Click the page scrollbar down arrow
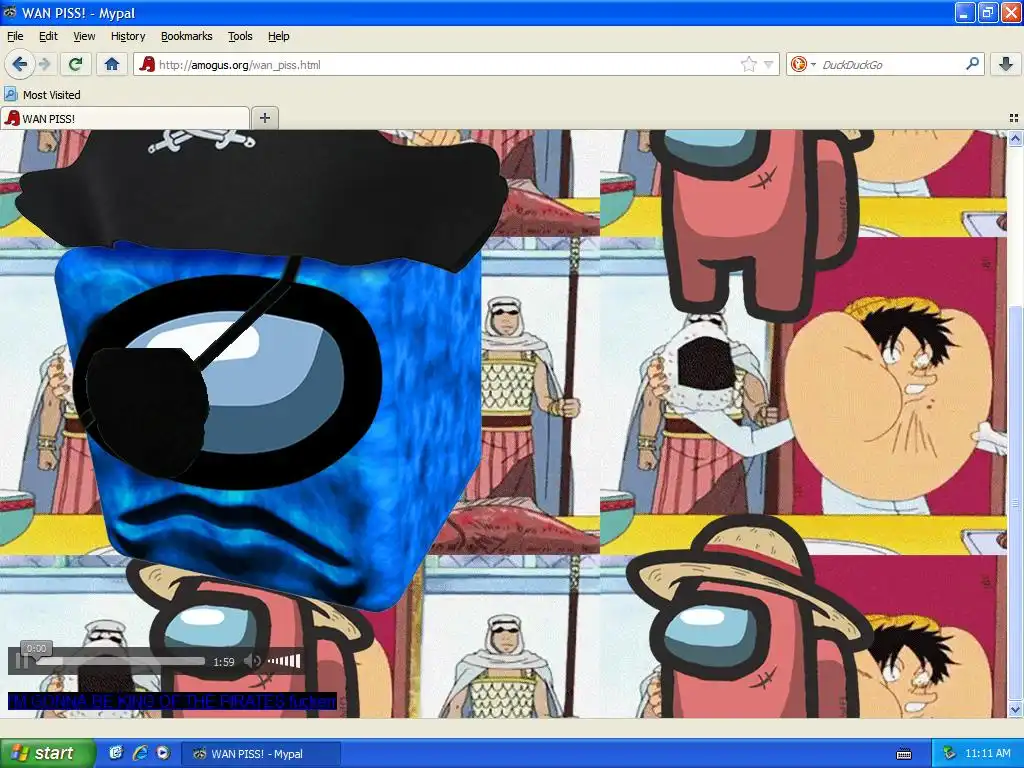1024x768 pixels. pyautogui.click(x=1015, y=709)
